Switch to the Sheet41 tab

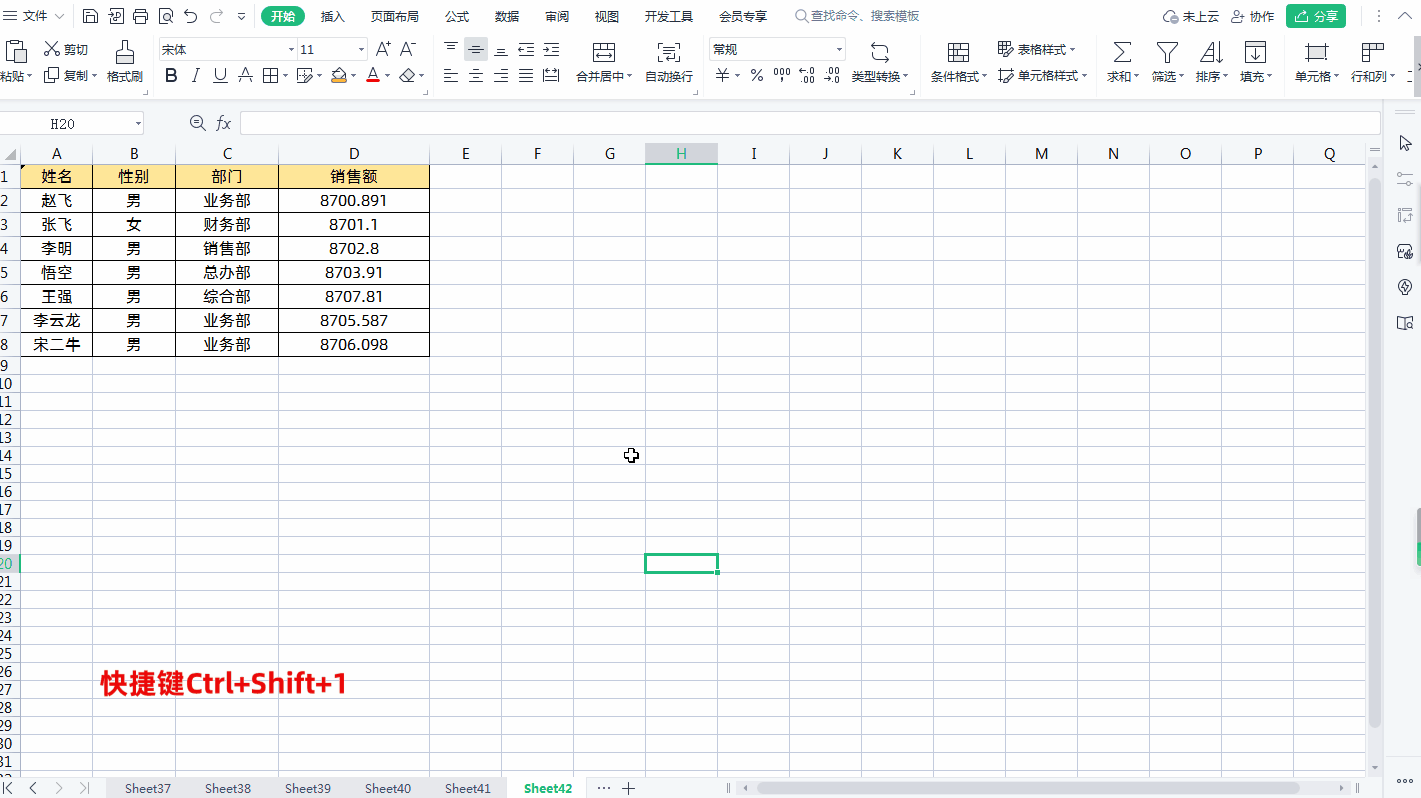[468, 788]
